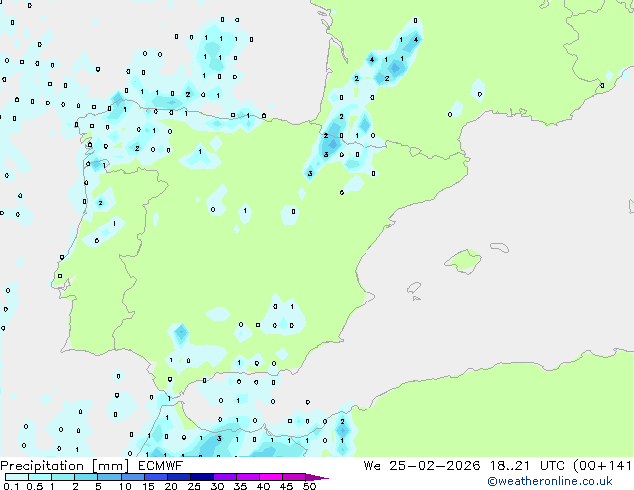Click the "0.5" legend value
This screenshot has width=634, height=490.
coord(35,486)
